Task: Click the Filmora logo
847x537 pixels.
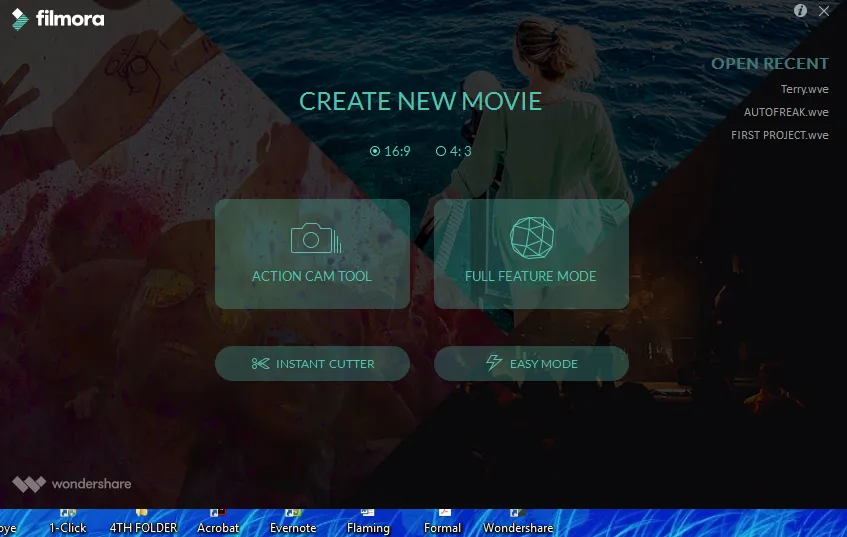Action: point(58,19)
